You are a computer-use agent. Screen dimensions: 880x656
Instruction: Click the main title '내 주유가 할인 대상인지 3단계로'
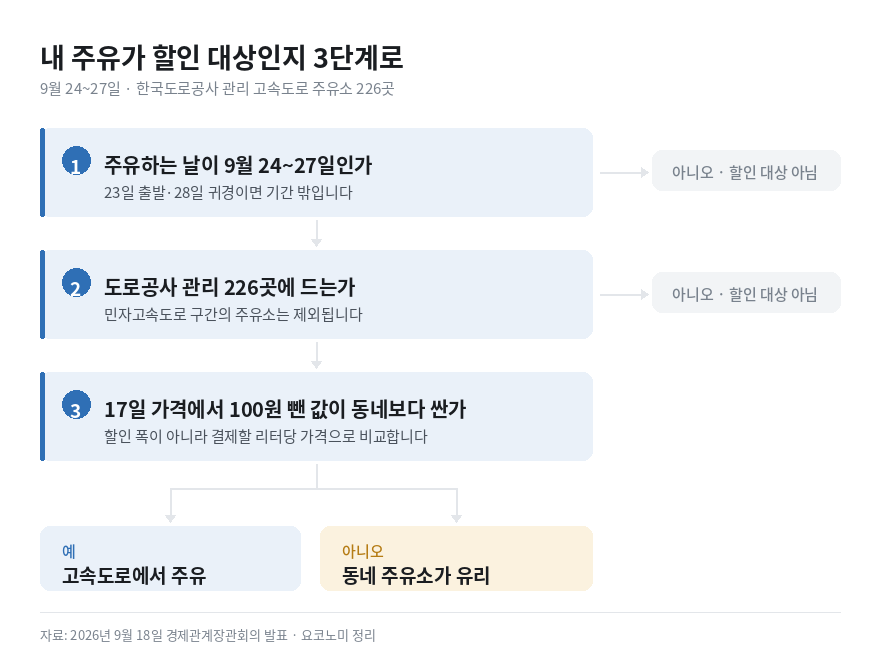(x=222, y=58)
